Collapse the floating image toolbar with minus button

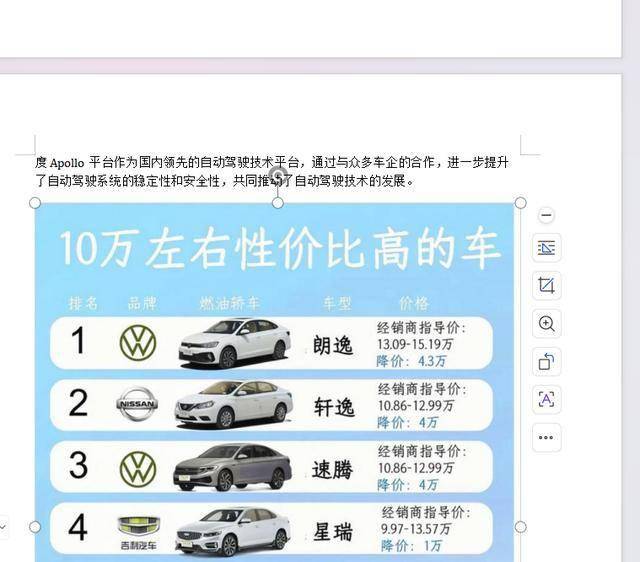pos(547,215)
